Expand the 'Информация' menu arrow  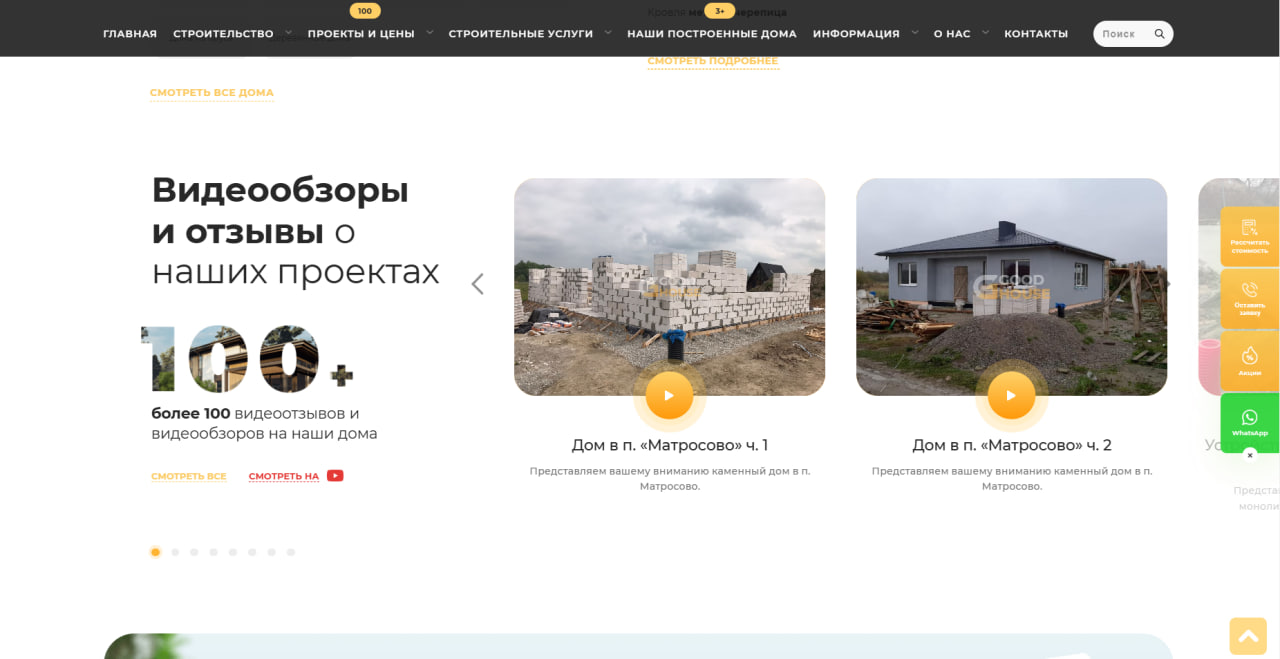pyautogui.click(x=915, y=32)
